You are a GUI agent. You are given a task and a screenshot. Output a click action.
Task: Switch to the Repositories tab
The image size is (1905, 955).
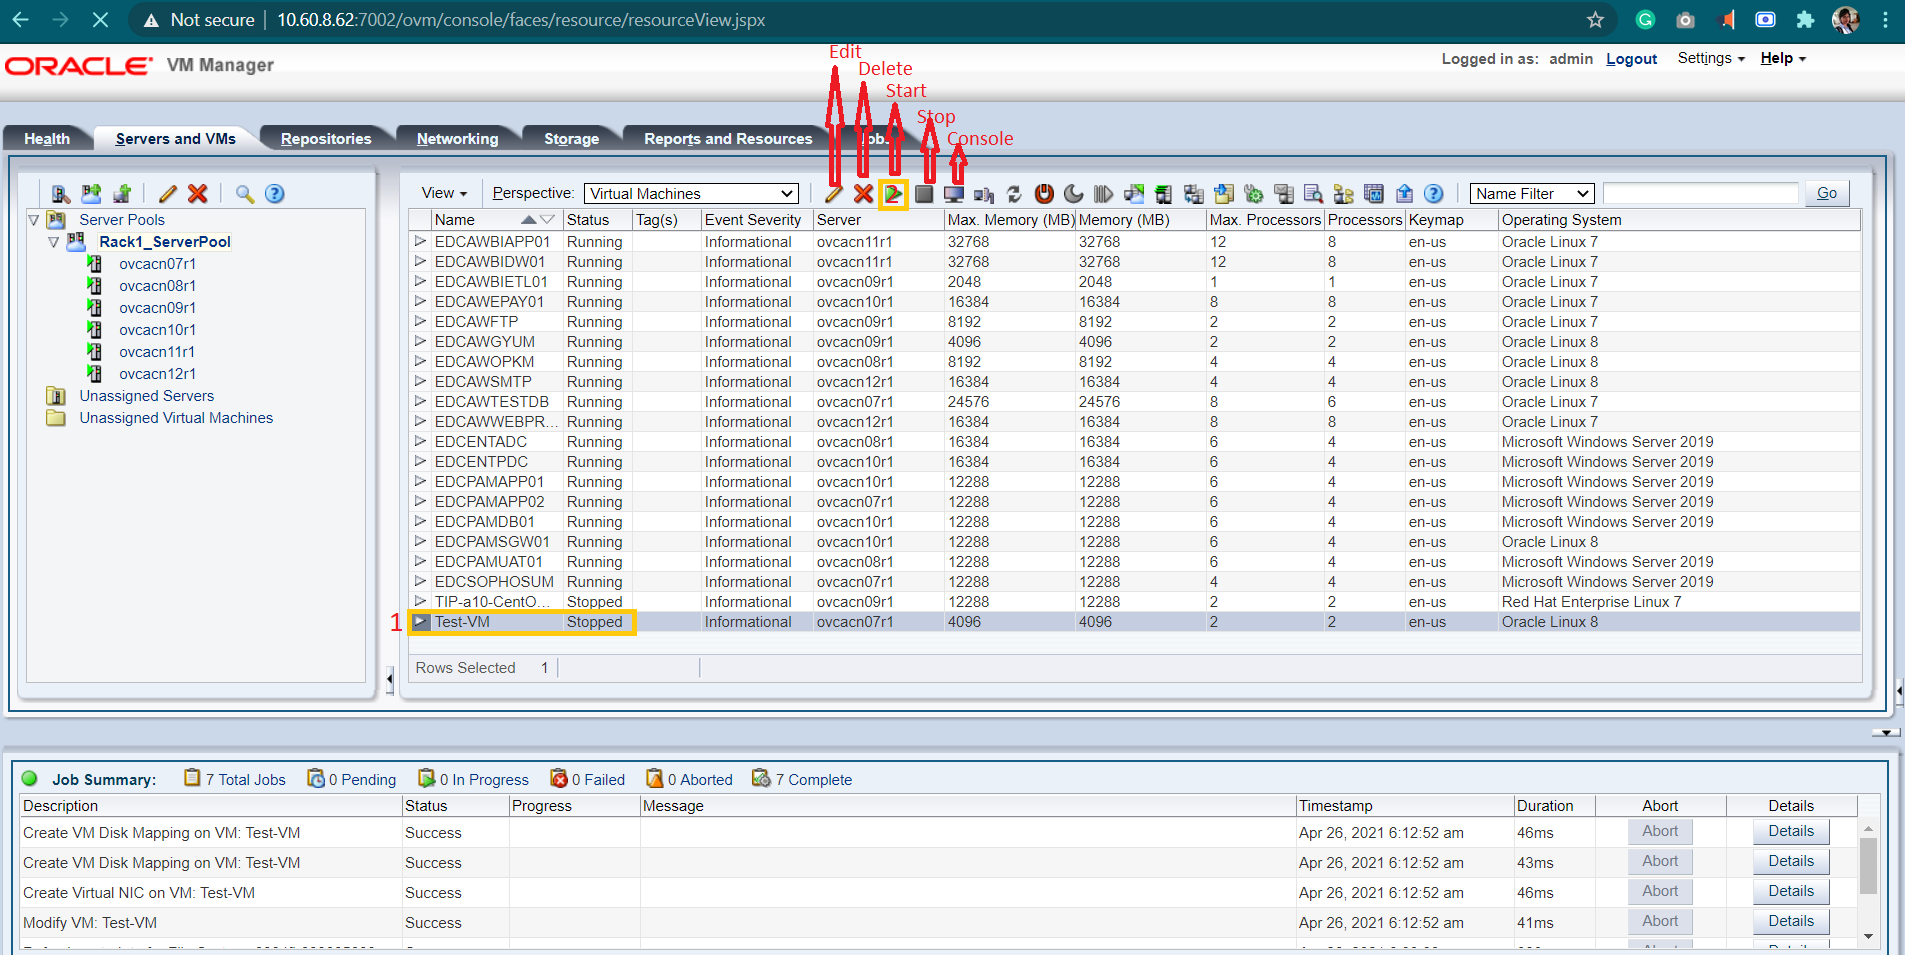(x=326, y=138)
